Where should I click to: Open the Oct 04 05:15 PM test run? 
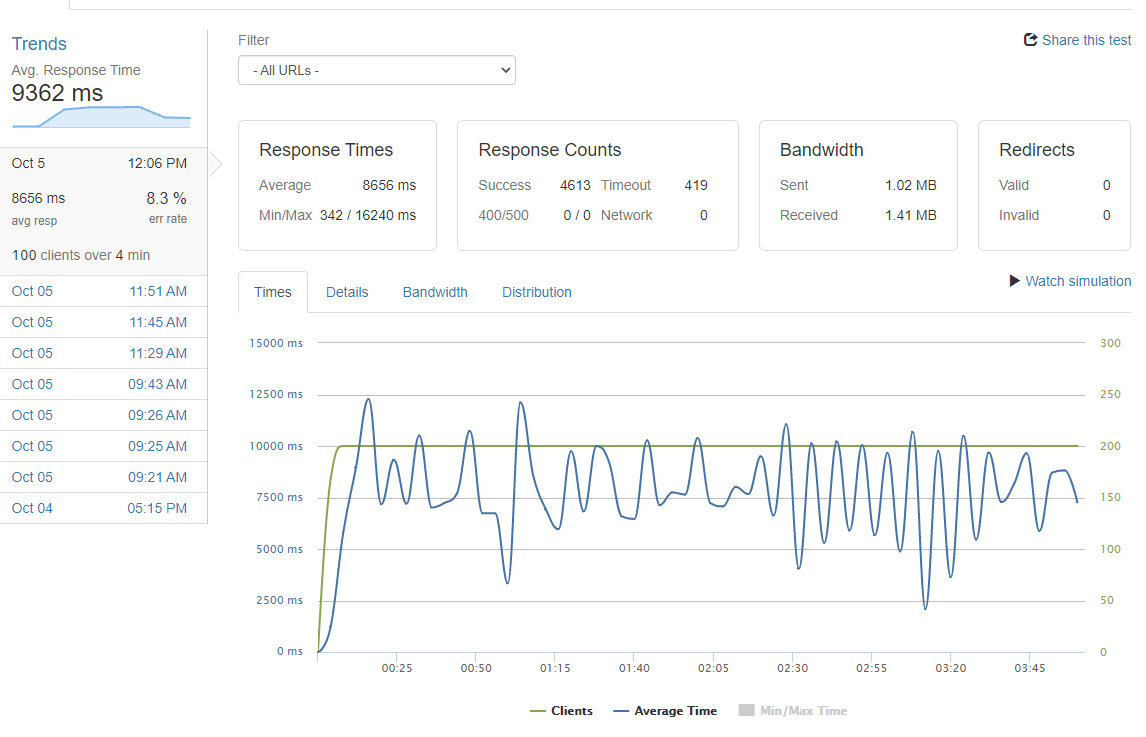tap(103, 508)
